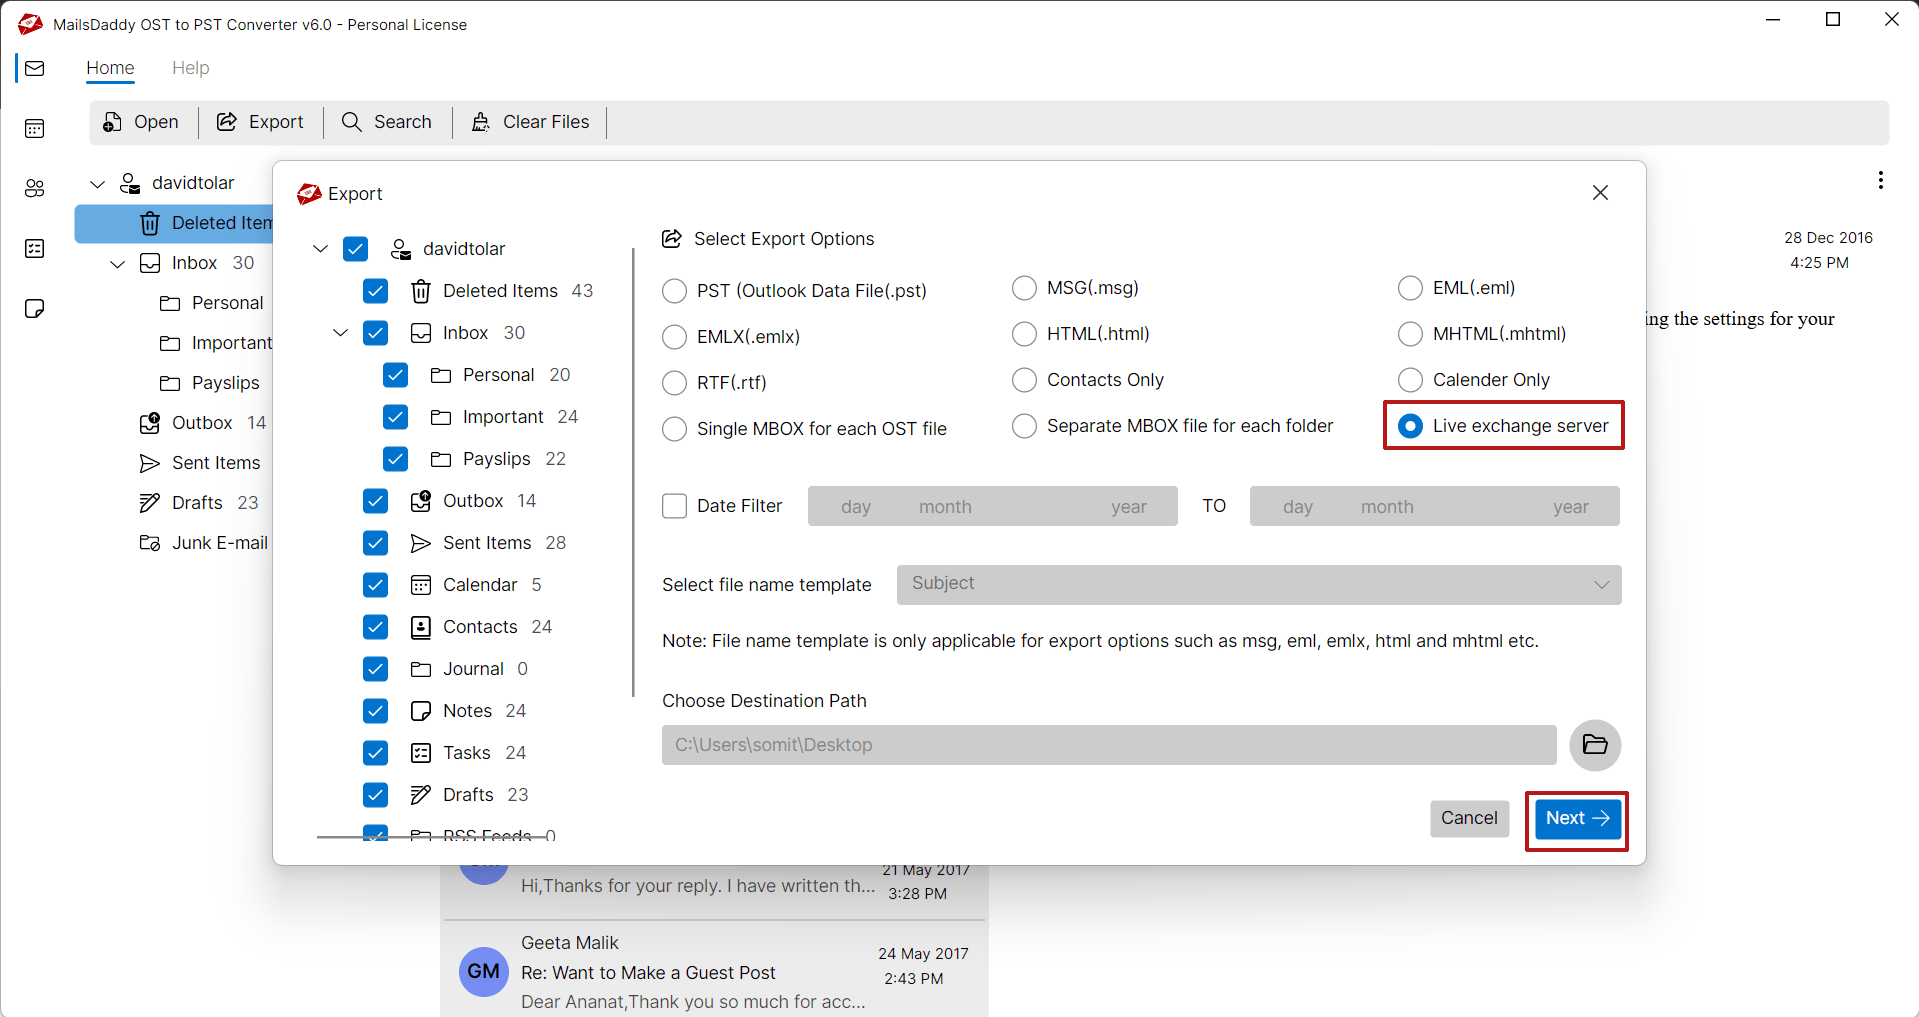Select EMLX(.emlx) export option
Screen dimensions: 1919x1017
[675, 337]
